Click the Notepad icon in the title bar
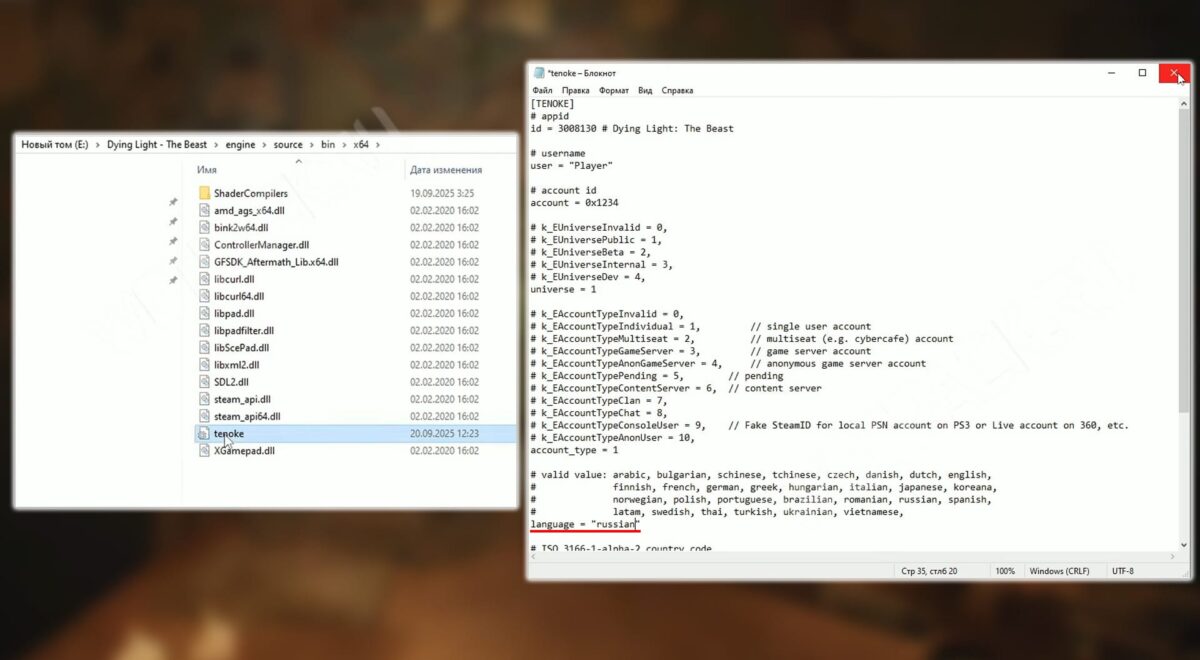Viewport: 1200px width, 660px height. click(539, 73)
